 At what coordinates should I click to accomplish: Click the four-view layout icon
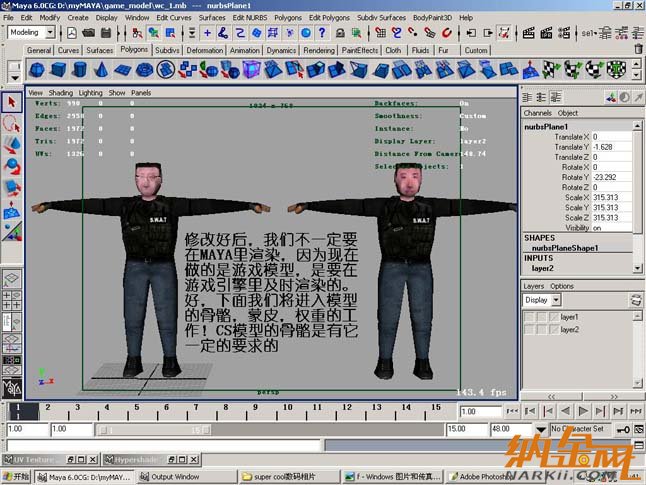[x=12, y=300]
